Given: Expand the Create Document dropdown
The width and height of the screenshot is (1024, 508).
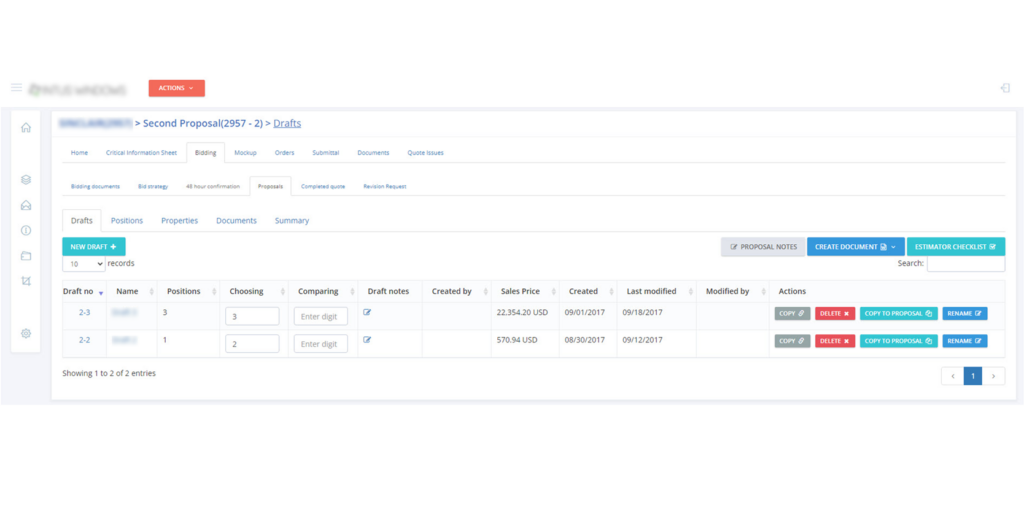Looking at the screenshot, I should point(855,246).
